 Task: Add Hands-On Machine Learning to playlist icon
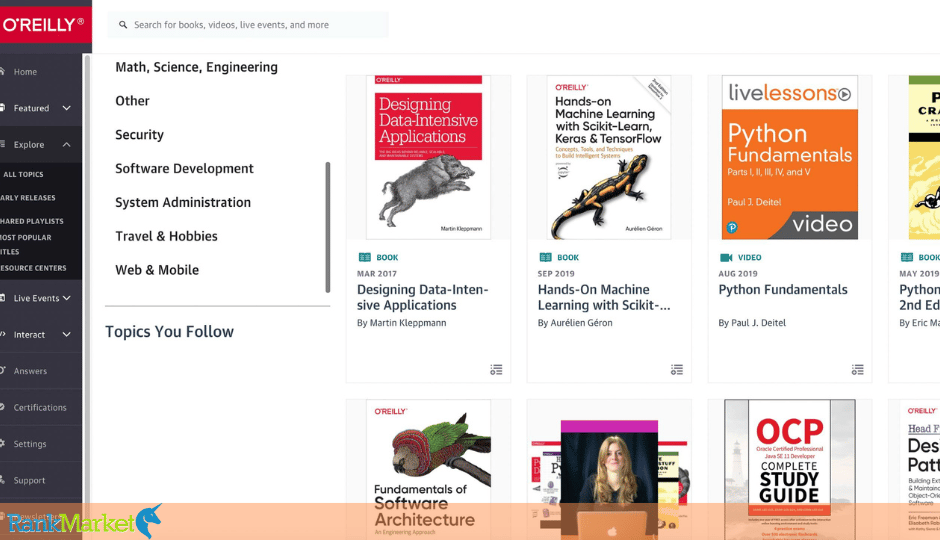tap(677, 370)
